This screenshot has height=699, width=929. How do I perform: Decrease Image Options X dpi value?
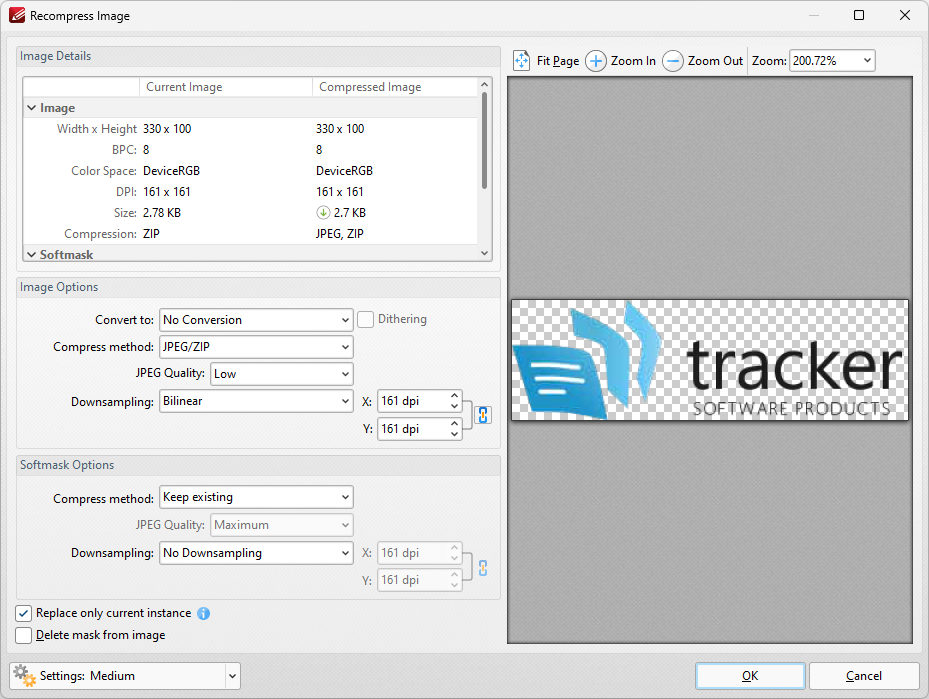coord(454,406)
